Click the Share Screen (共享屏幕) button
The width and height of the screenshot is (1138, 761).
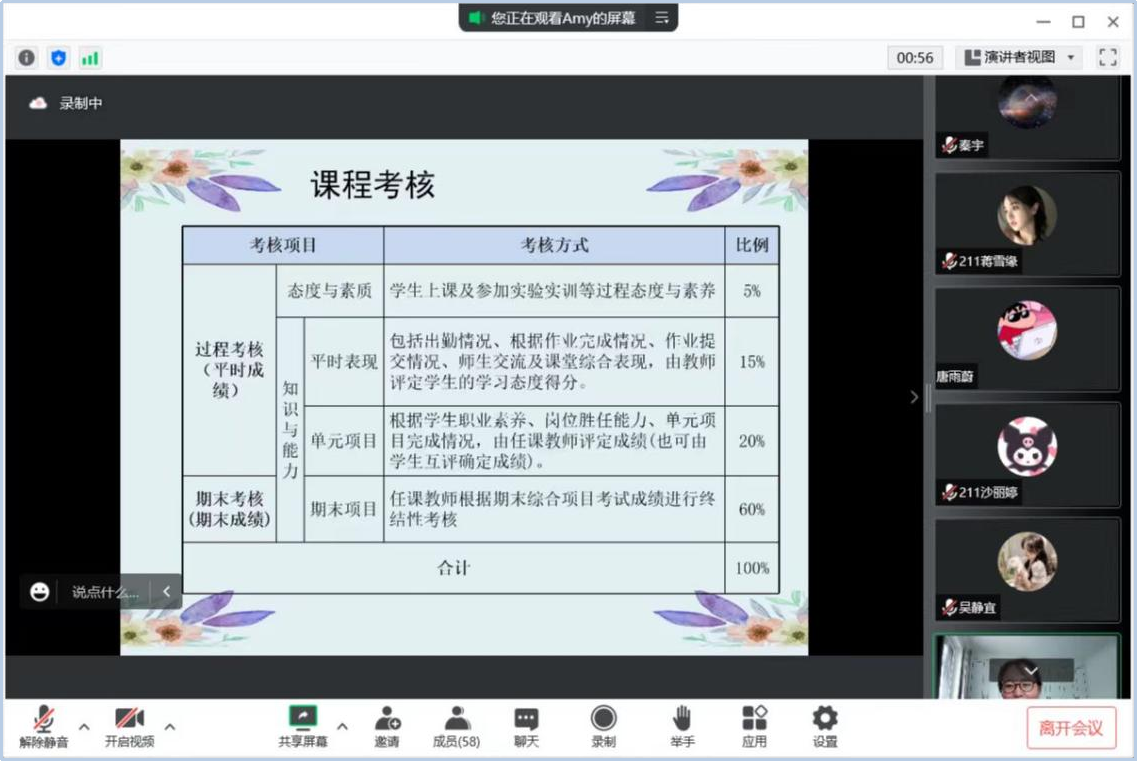pyautogui.click(x=302, y=726)
